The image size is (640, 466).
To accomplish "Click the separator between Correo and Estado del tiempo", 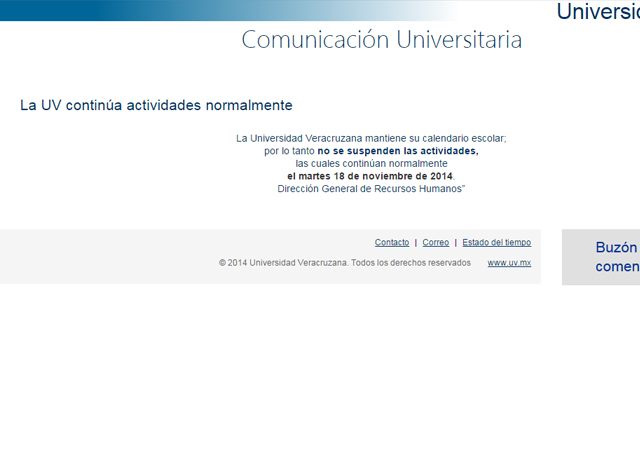I will [456, 243].
